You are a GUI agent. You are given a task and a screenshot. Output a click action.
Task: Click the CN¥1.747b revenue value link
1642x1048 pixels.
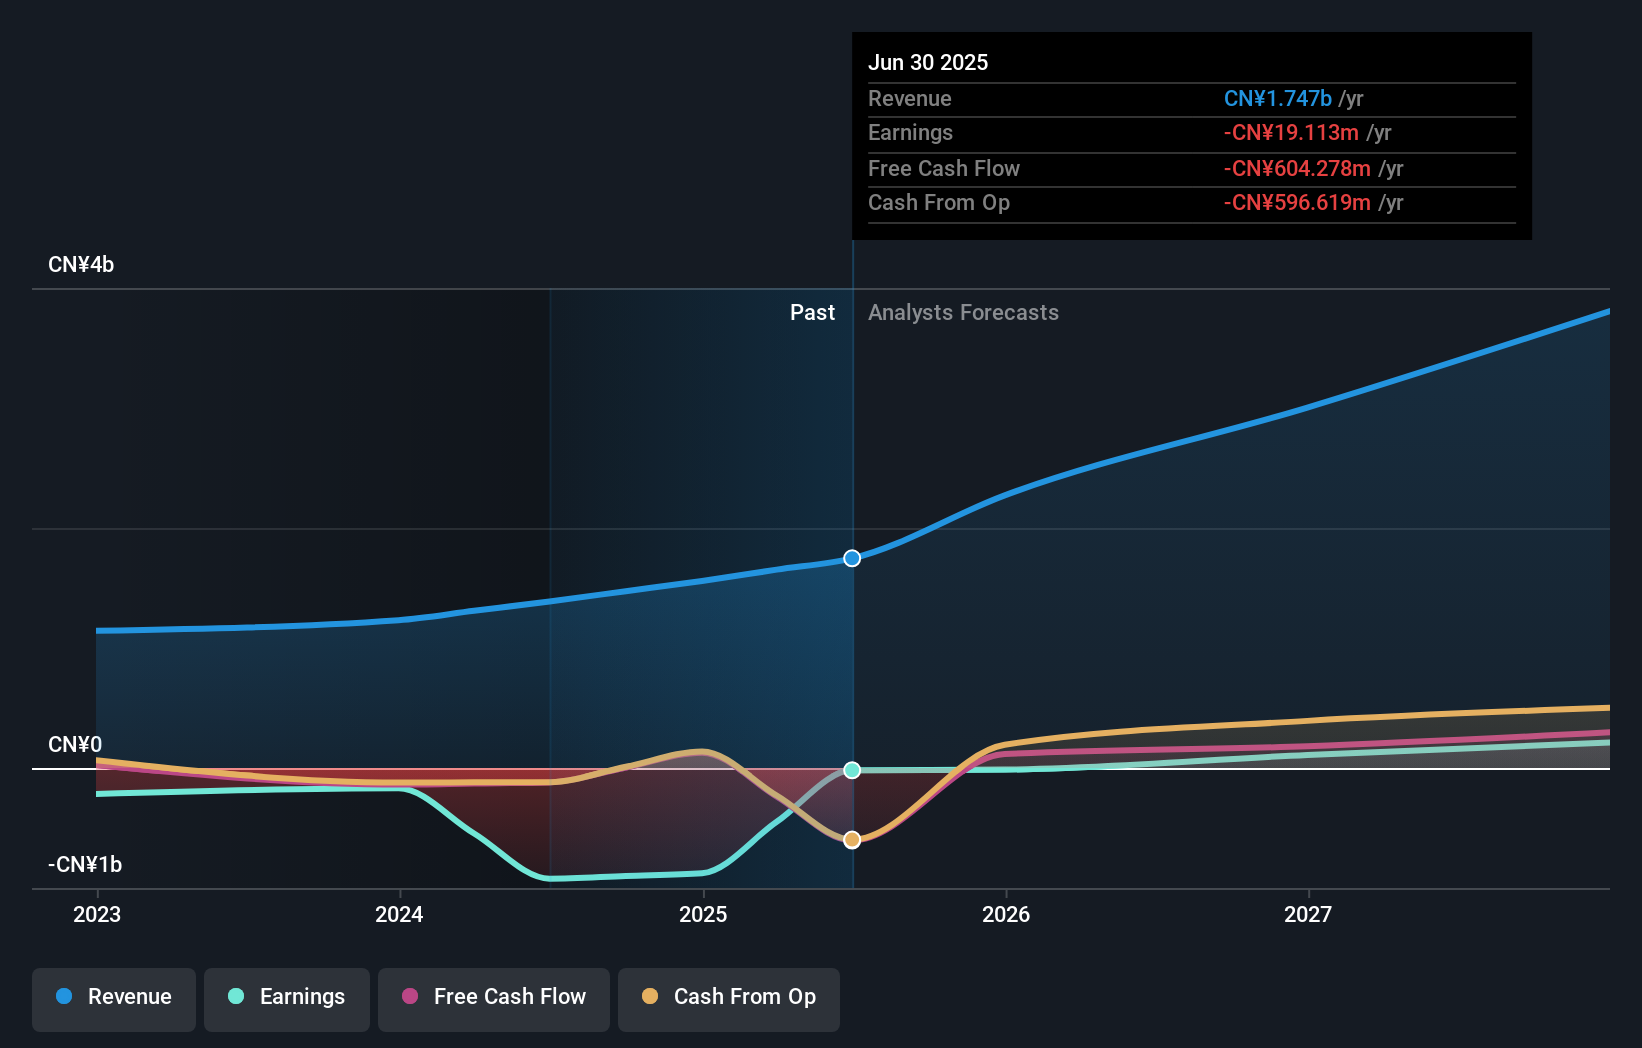point(1277,98)
